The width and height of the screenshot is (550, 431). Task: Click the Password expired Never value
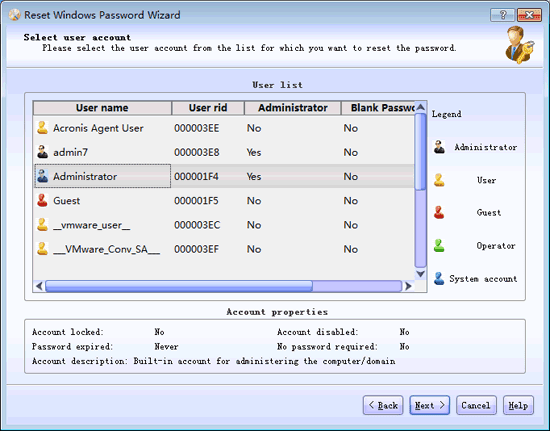pyautogui.click(x=166, y=346)
